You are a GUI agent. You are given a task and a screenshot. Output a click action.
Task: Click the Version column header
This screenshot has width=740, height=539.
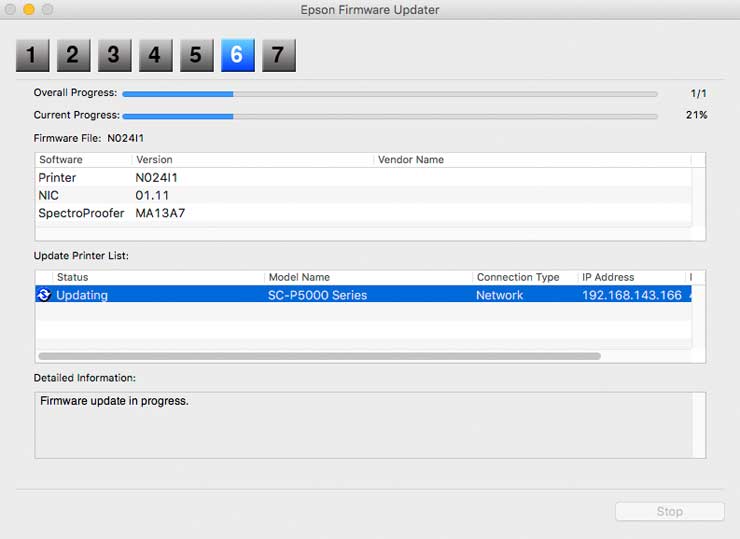252,160
